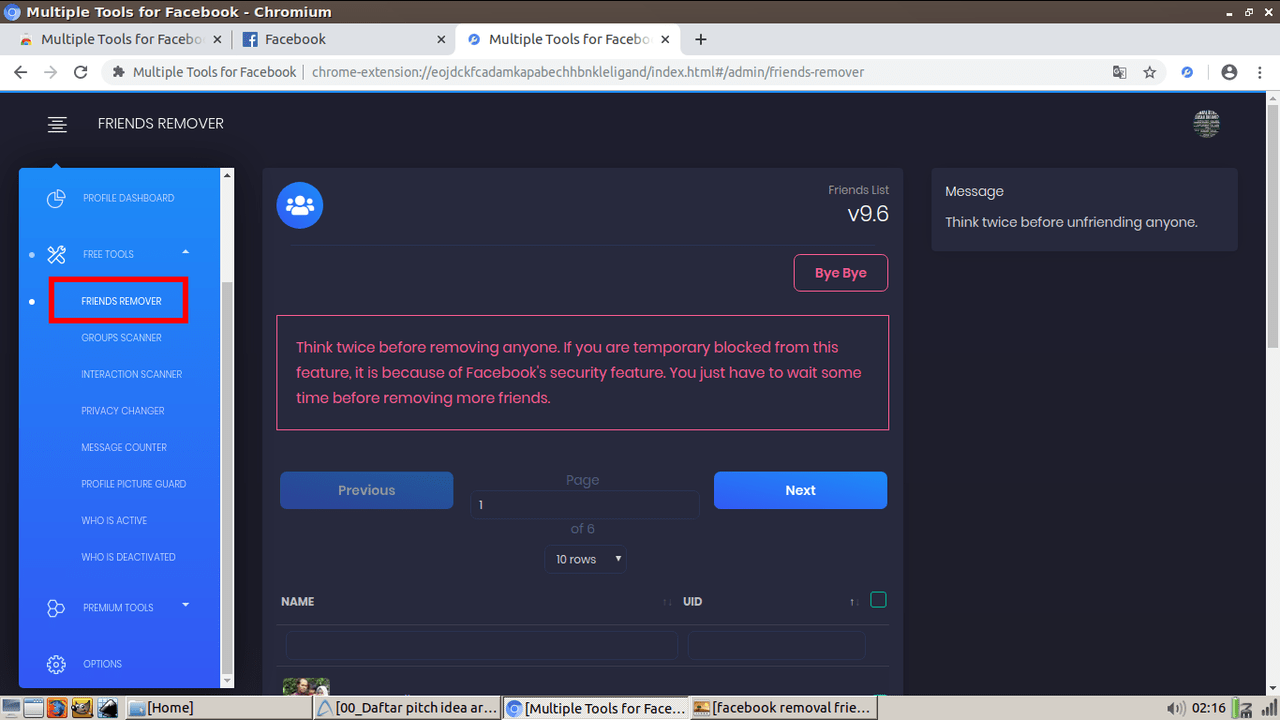Click the Options gear icon
1280x720 pixels.
tap(56, 664)
